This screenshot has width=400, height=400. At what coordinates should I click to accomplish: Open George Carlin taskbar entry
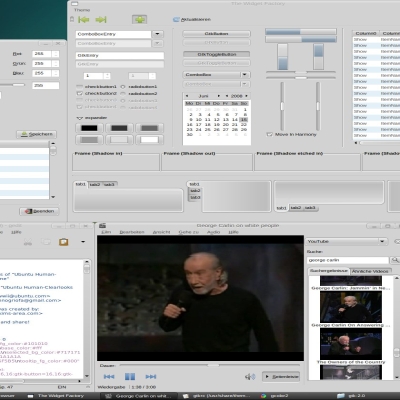coord(138,396)
